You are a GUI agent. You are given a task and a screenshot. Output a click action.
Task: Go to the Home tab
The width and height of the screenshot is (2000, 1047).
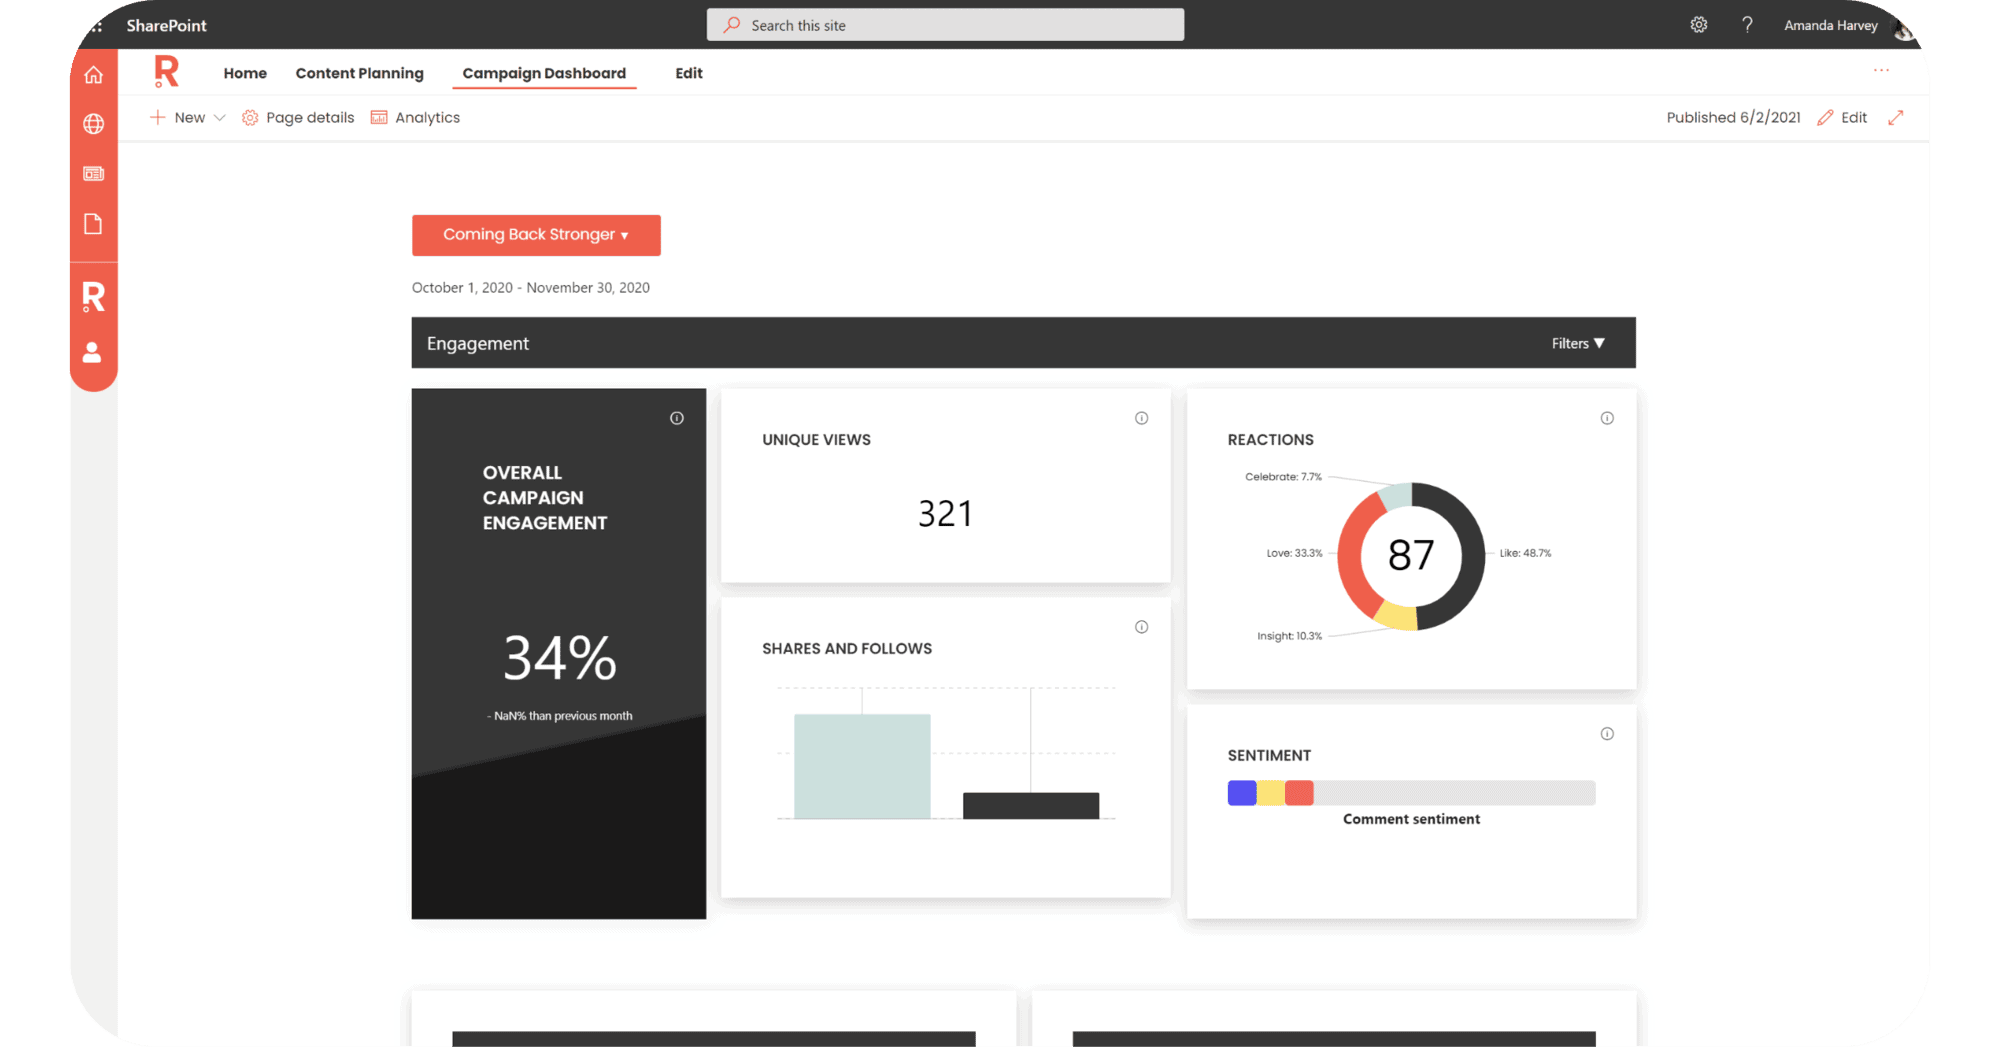tap(245, 73)
